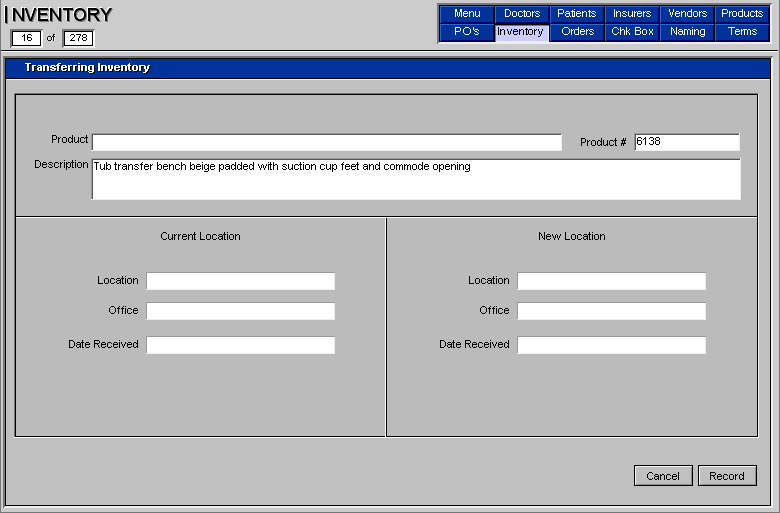Open the Naming section
Image resolution: width=780 pixels, height=513 pixels.
pyautogui.click(x=687, y=32)
